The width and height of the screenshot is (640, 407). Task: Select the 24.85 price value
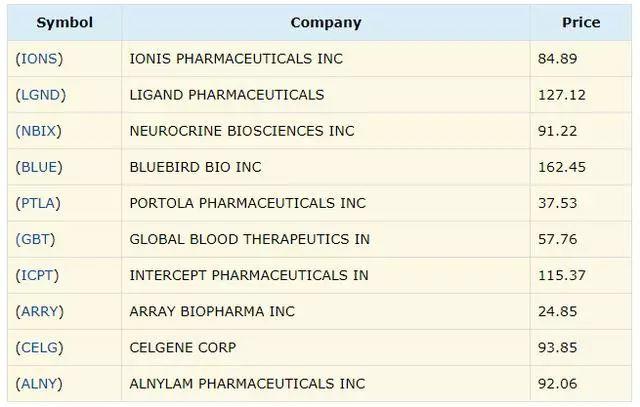click(557, 311)
